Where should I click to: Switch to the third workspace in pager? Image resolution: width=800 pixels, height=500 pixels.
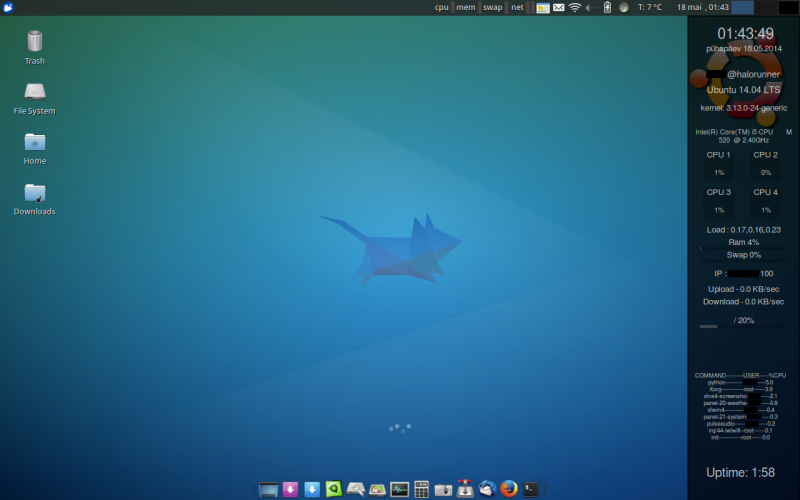(788, 7)
